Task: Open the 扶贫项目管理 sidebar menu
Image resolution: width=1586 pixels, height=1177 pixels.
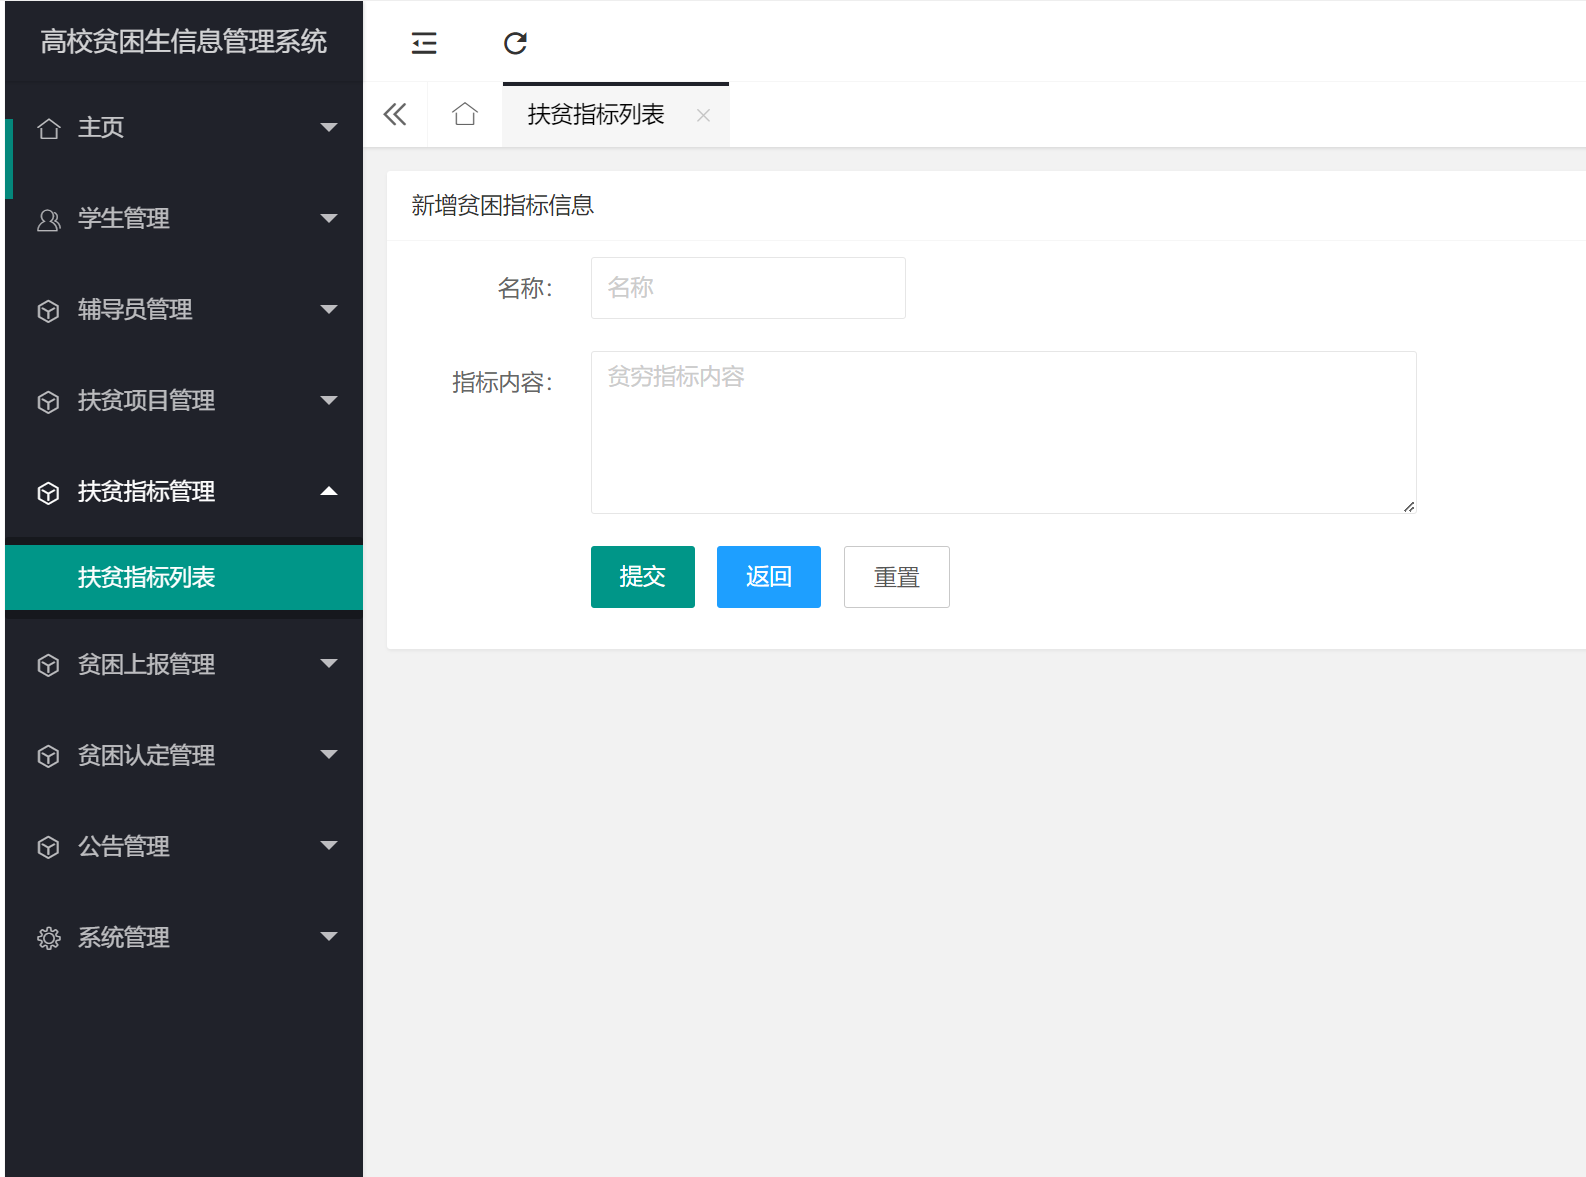Action: pos(184,401)
